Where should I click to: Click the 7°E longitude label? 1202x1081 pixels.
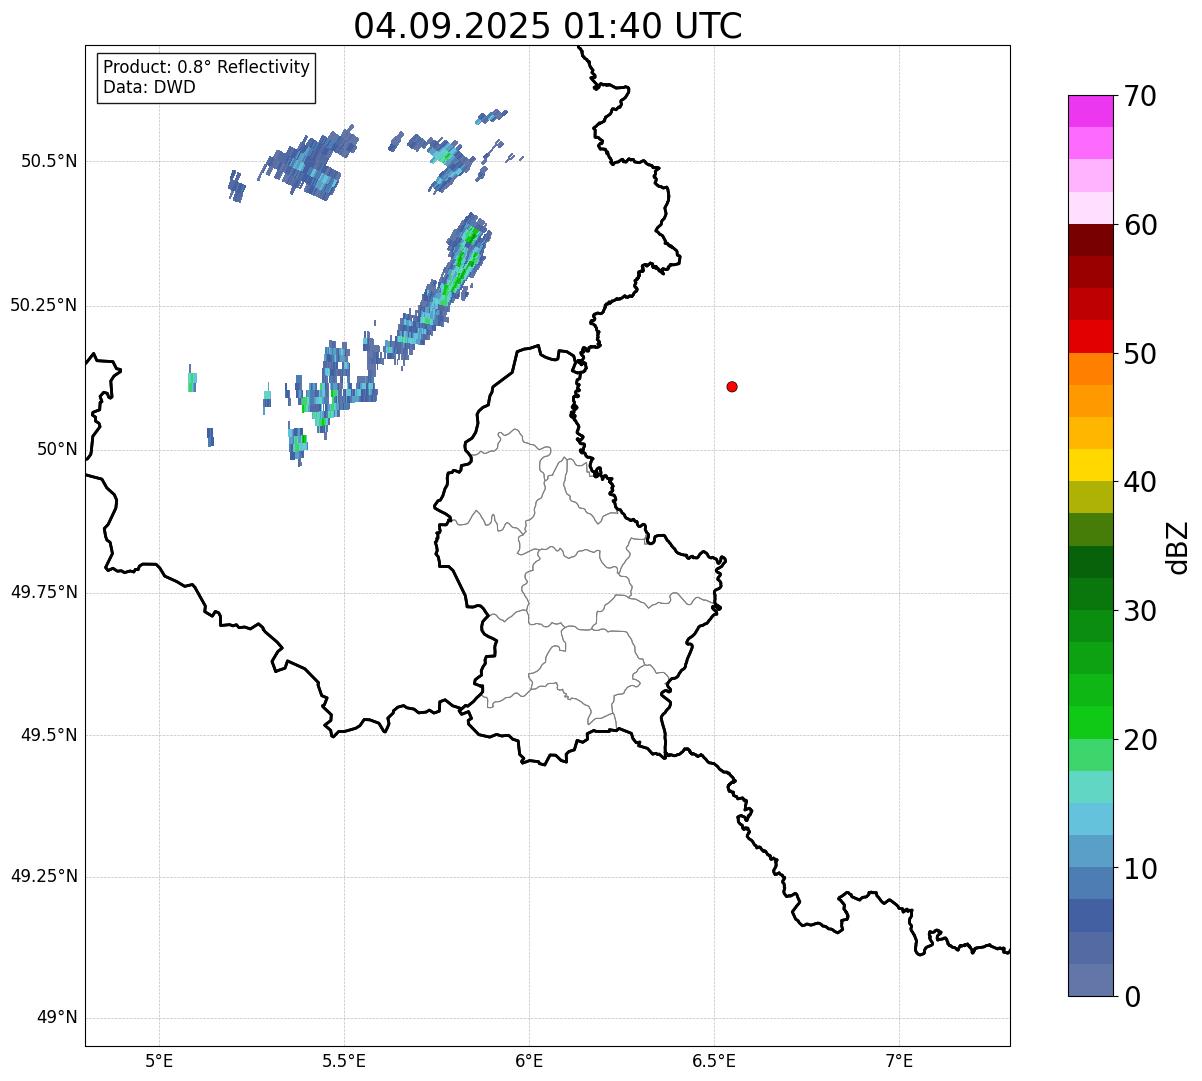900,1060
